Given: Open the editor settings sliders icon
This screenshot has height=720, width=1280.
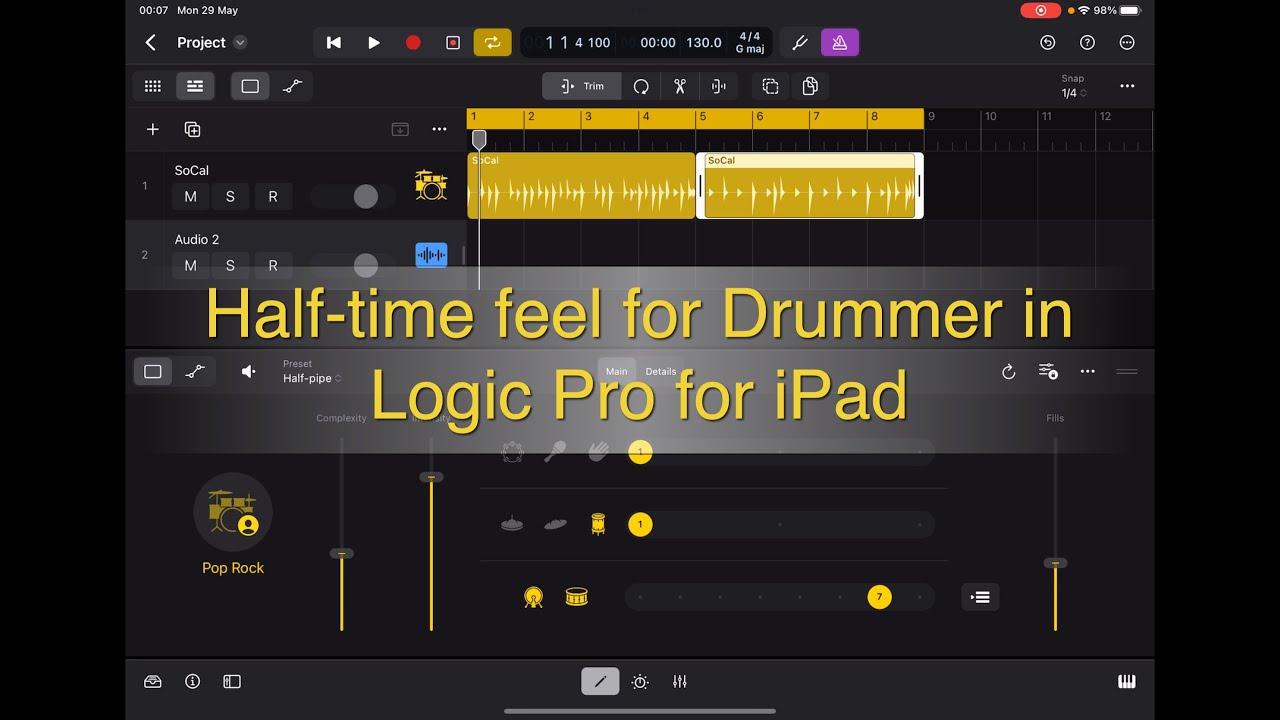Looking at the screenshot, I should click(x=1048, y=372).
